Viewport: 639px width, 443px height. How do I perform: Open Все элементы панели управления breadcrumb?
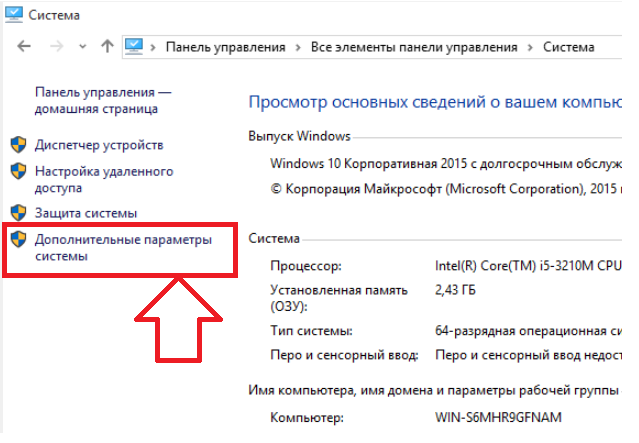point(414,47)
